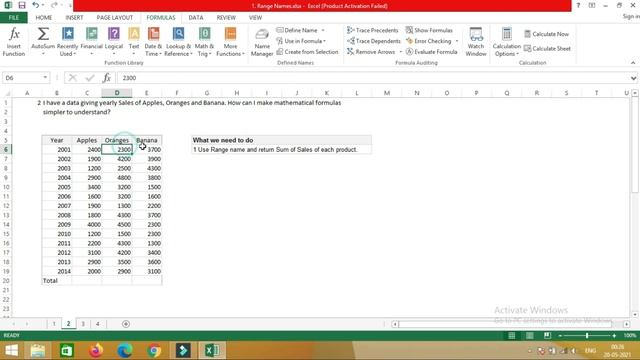Open Chrome from taskbar
Image resolution: width=640 pixels, height=360 pixels.
[x=154, y=351]
